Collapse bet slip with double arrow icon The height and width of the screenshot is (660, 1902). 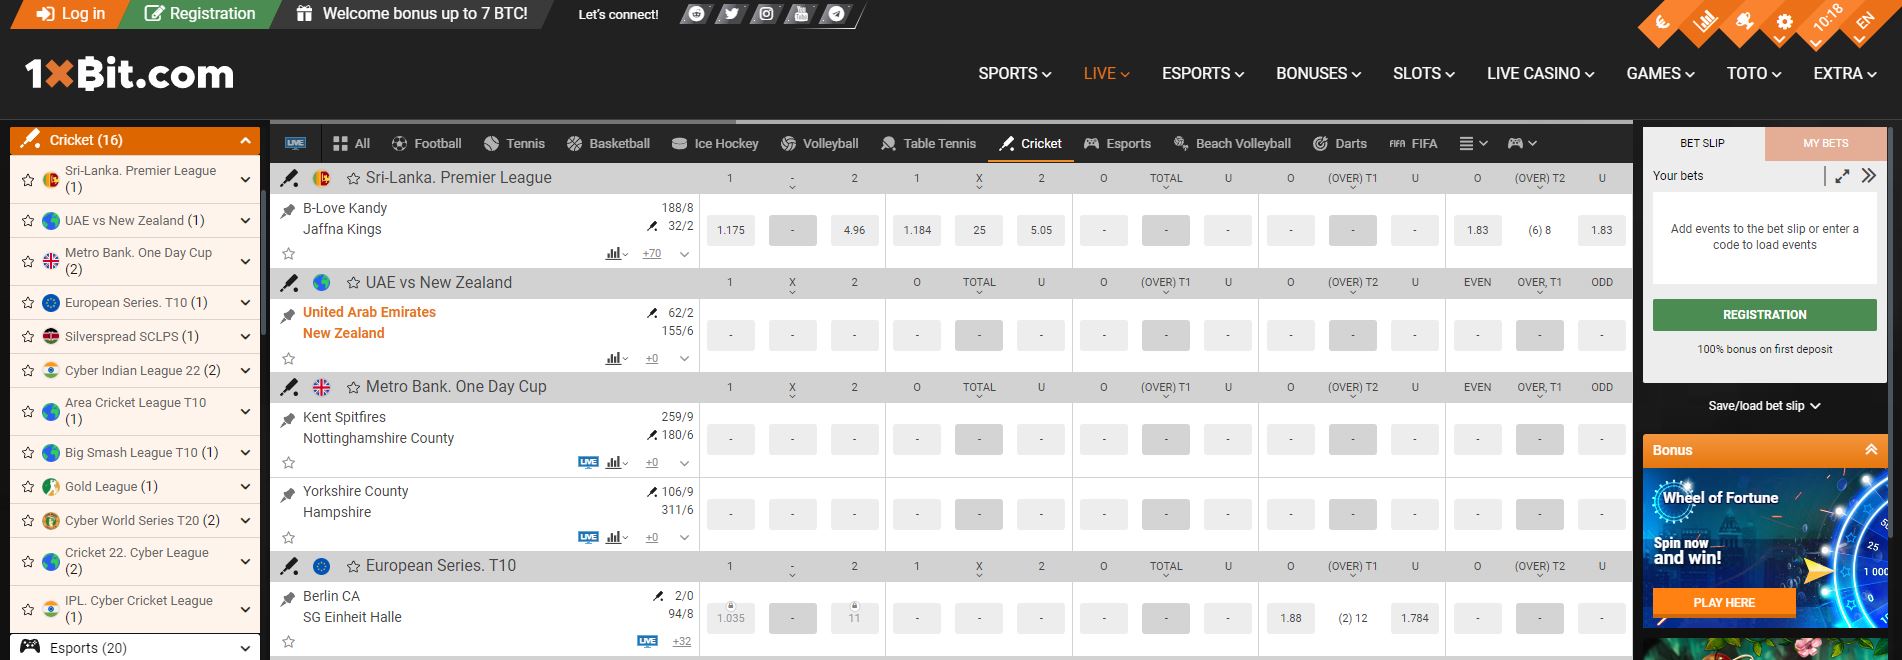(x=1868, y=176)
